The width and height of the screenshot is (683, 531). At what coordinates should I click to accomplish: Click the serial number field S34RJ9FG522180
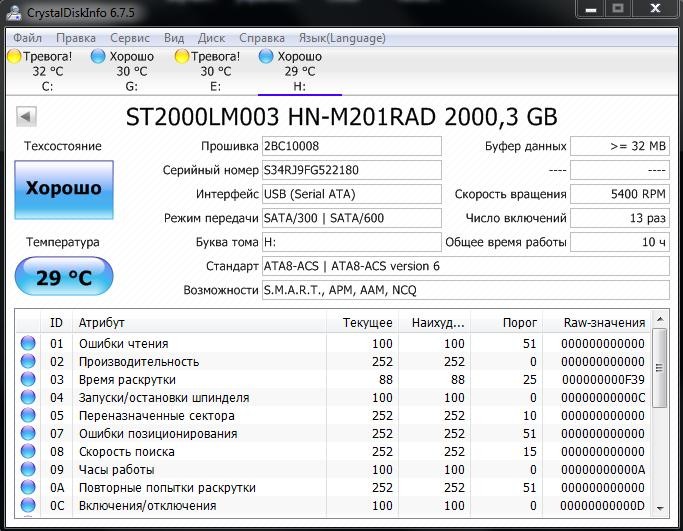[352, 170]
